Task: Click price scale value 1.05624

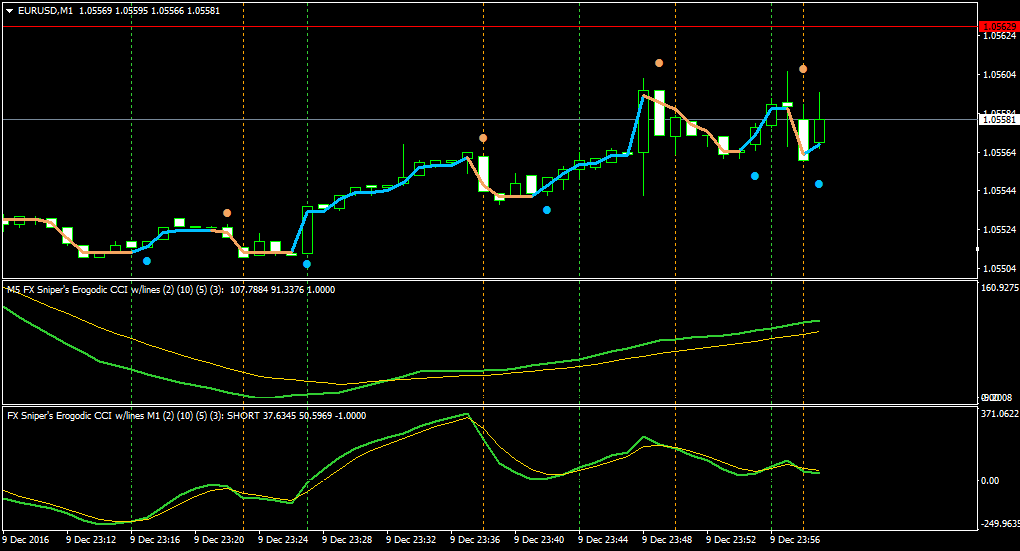Action: pyautogui.click(x=999, y=36)
